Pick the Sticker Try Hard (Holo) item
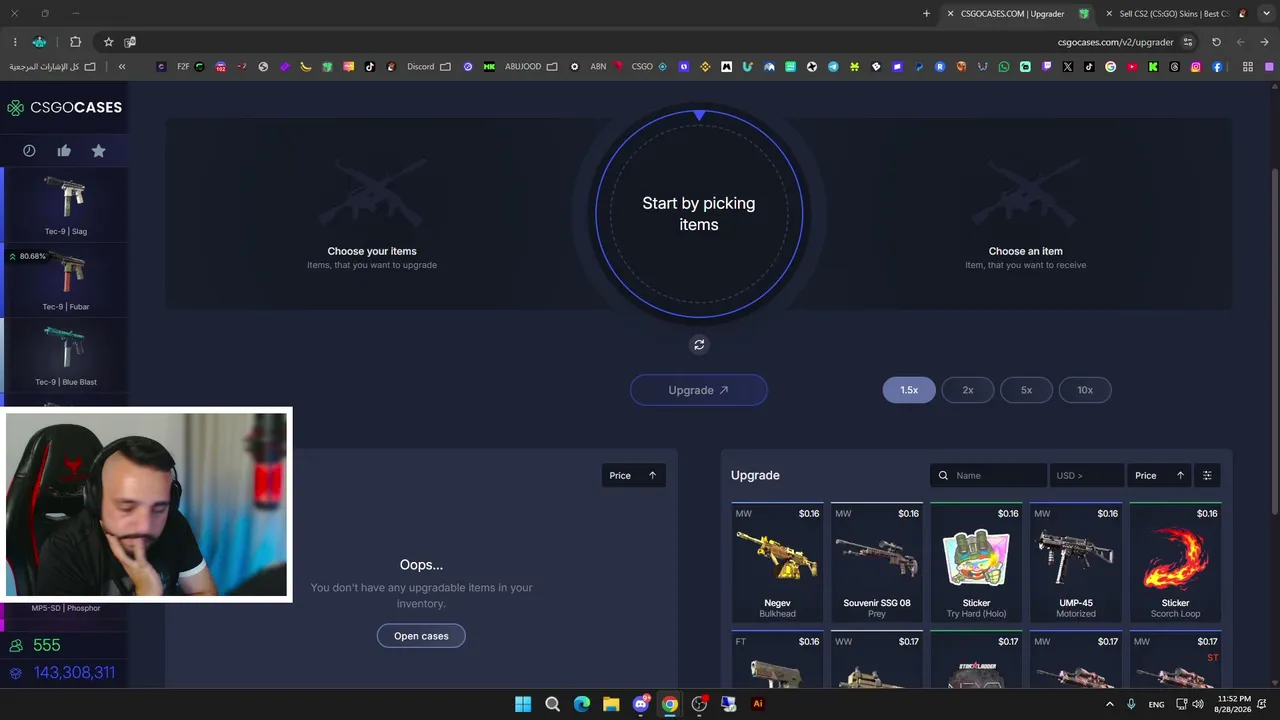Image resolution: width=1280 pixels, height=720 pixels. pos(976,562)
